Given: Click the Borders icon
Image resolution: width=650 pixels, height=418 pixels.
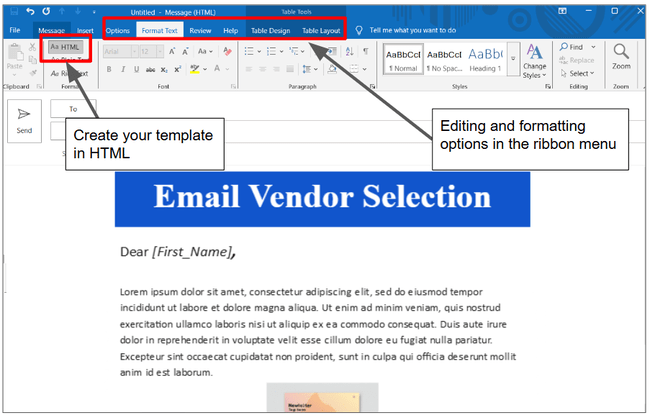Looking at the screenshot, I should tap(354, 69).
